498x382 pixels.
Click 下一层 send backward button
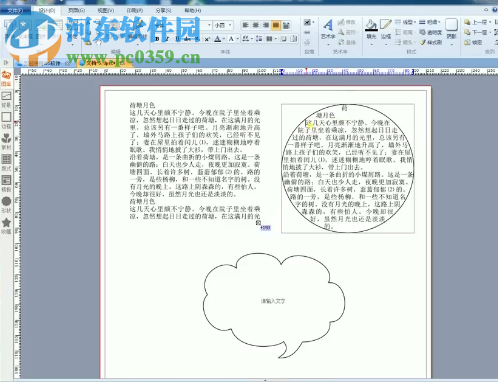click(478, 32)
